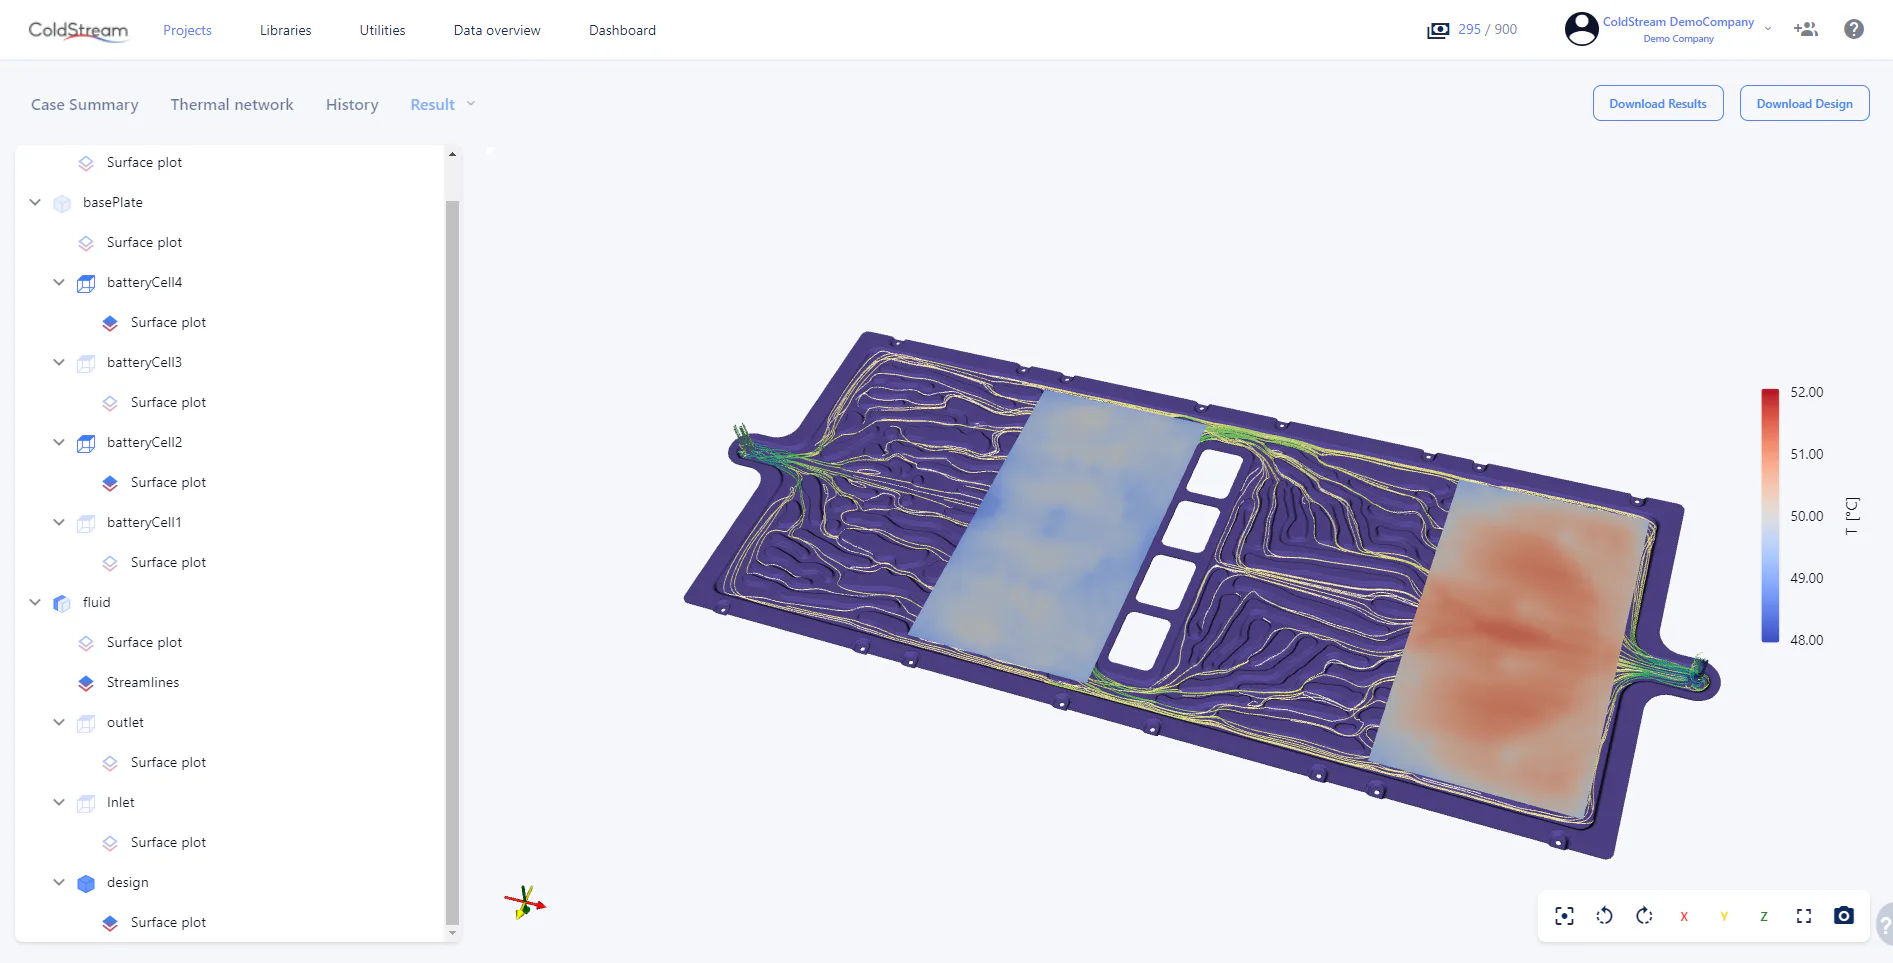Switch to the Case Summary tab
The width and height of the screenshot is (1893, 963).
[x=85, y=105]
